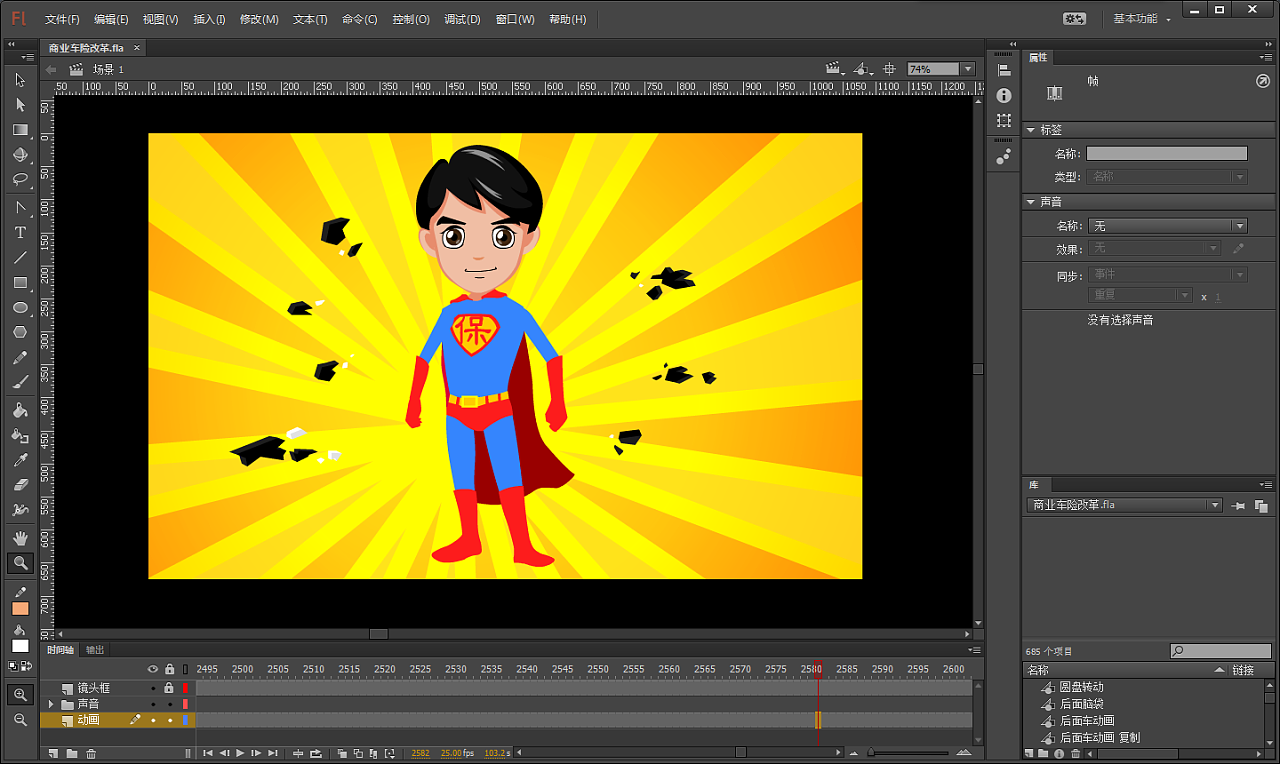Activate the 3D Rotation tool
The height and width of the screenshot is (764, 1280).
[20, 155]
